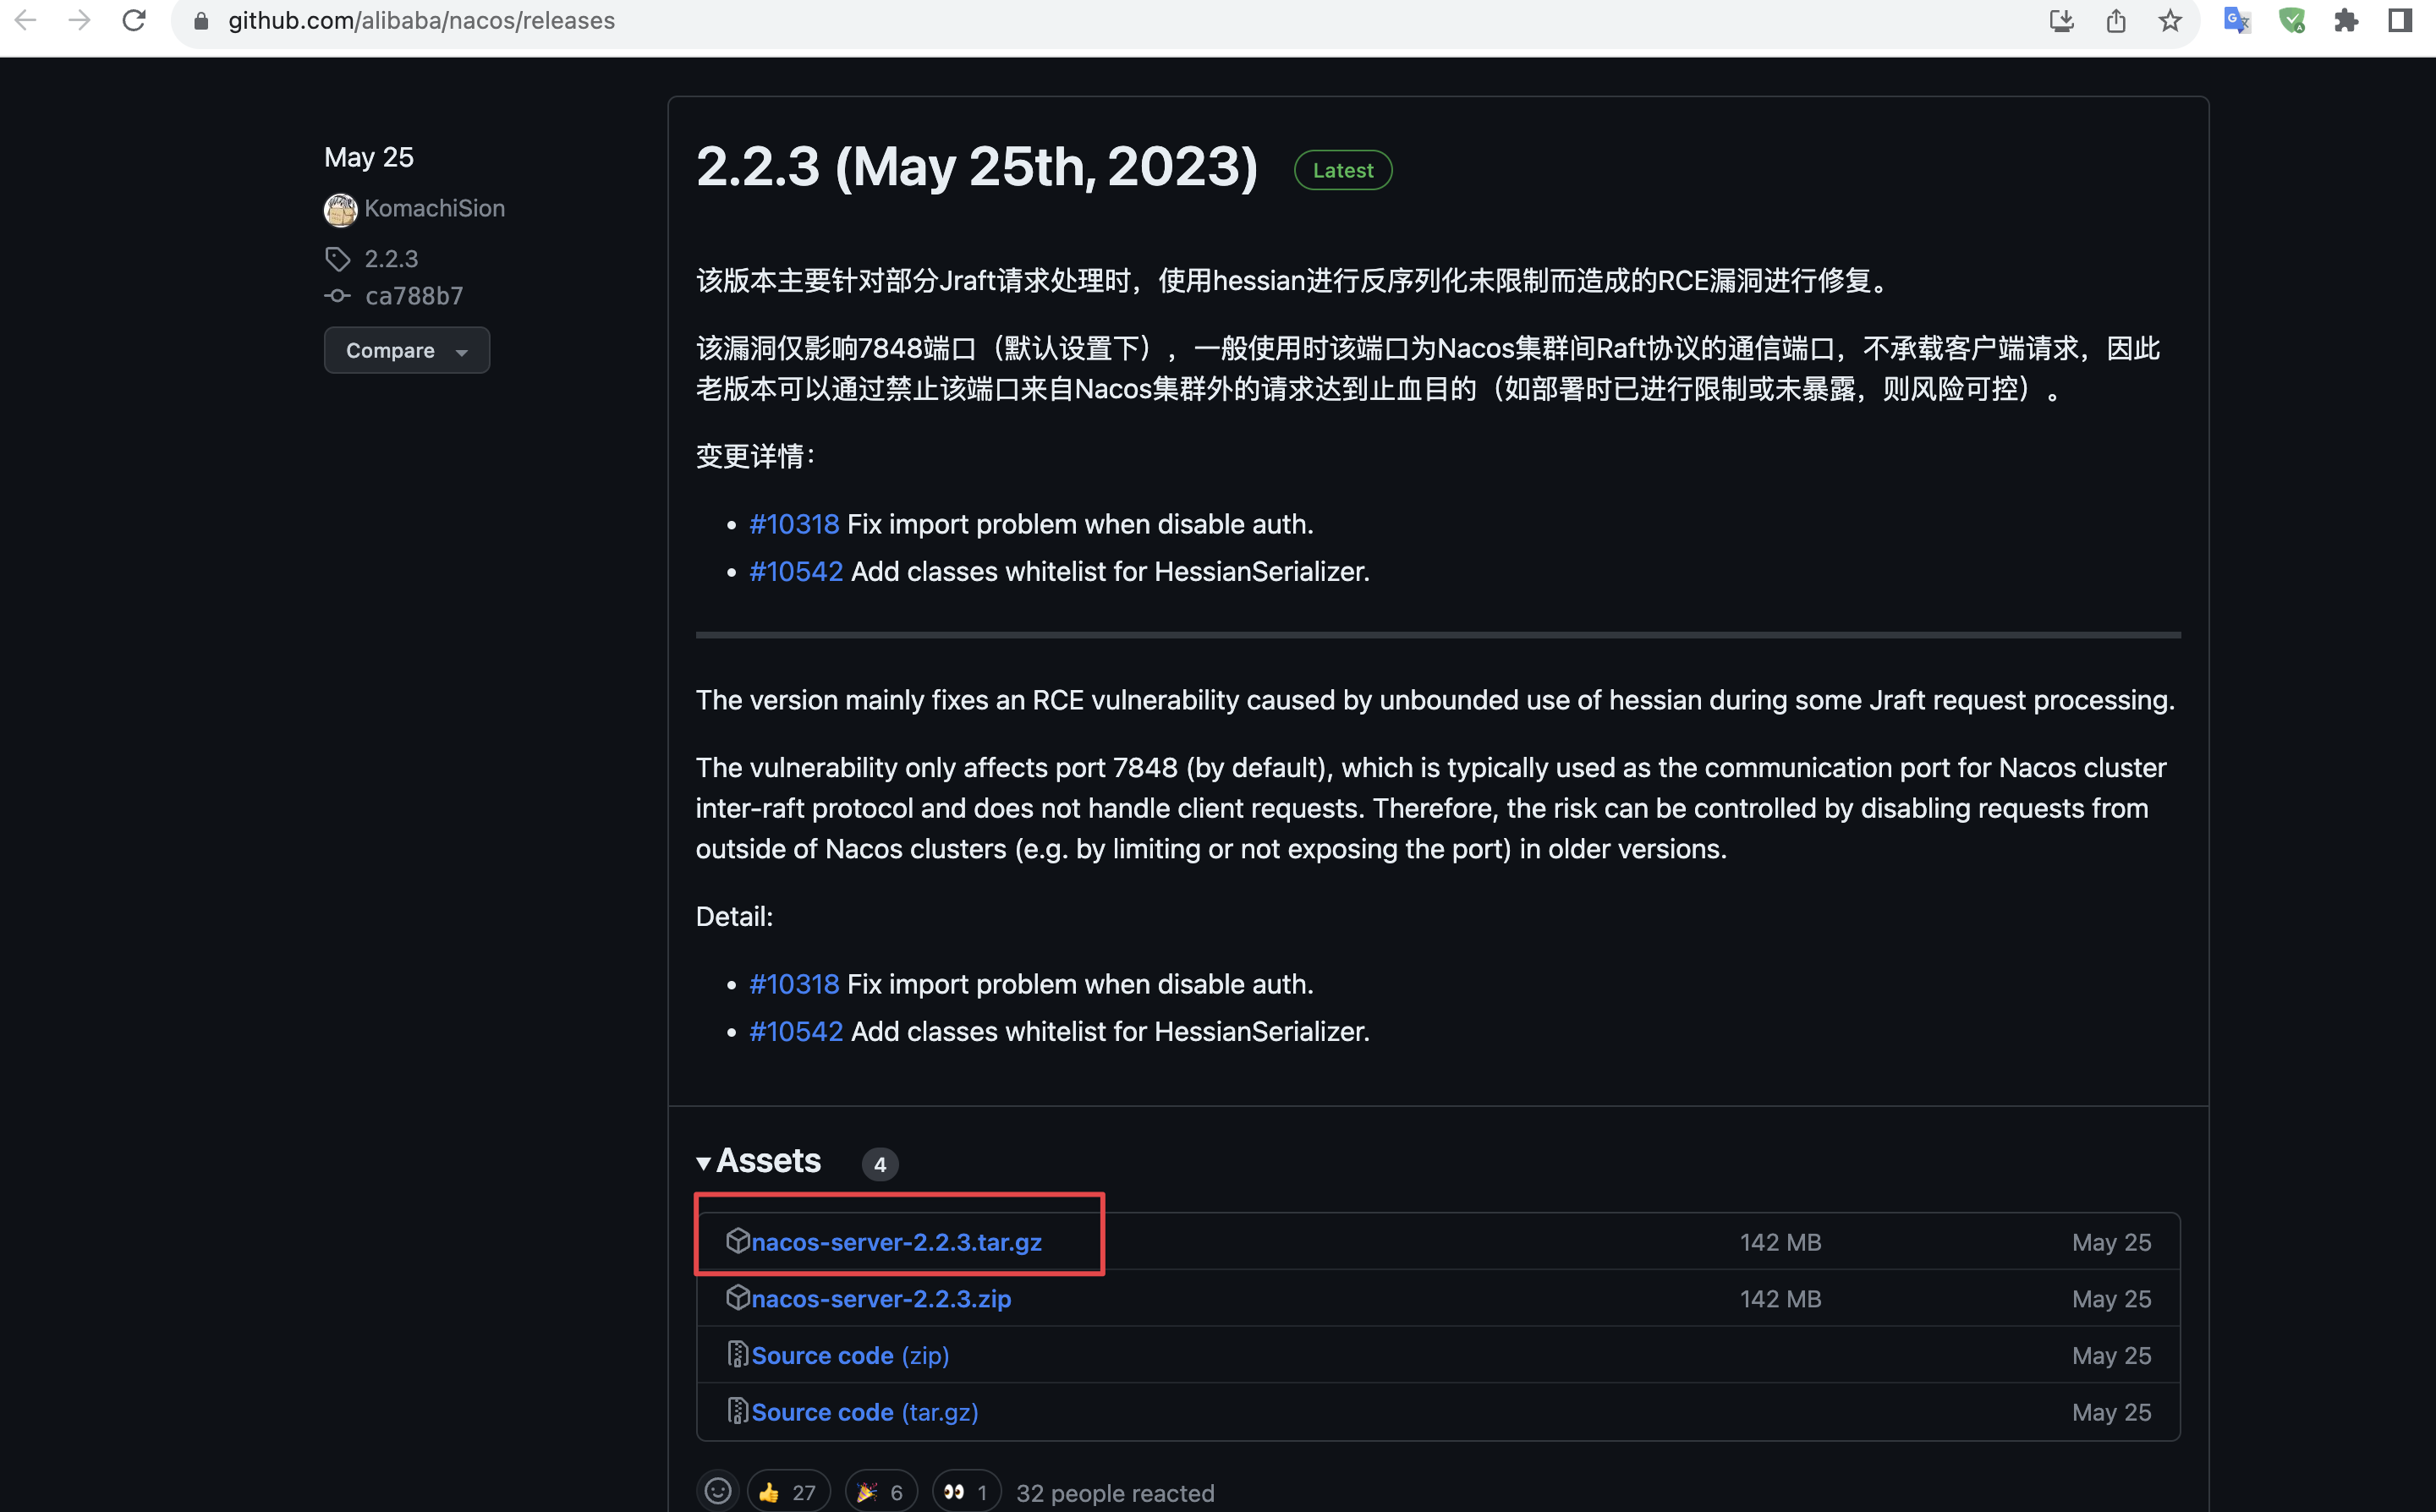
Task: Open the 2.2.3 (May 25th, 2023) release title
Action: (x=977, y=167)
